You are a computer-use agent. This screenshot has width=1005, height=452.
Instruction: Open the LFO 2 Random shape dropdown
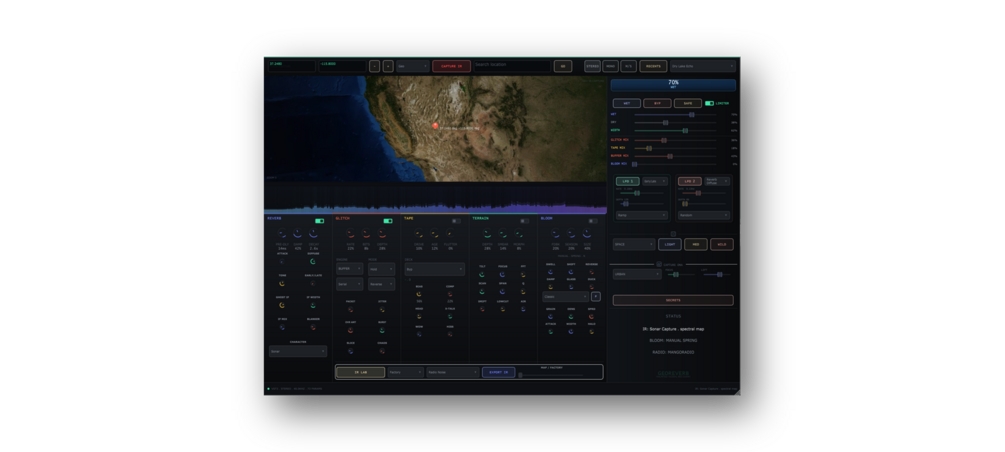point(704,215)
